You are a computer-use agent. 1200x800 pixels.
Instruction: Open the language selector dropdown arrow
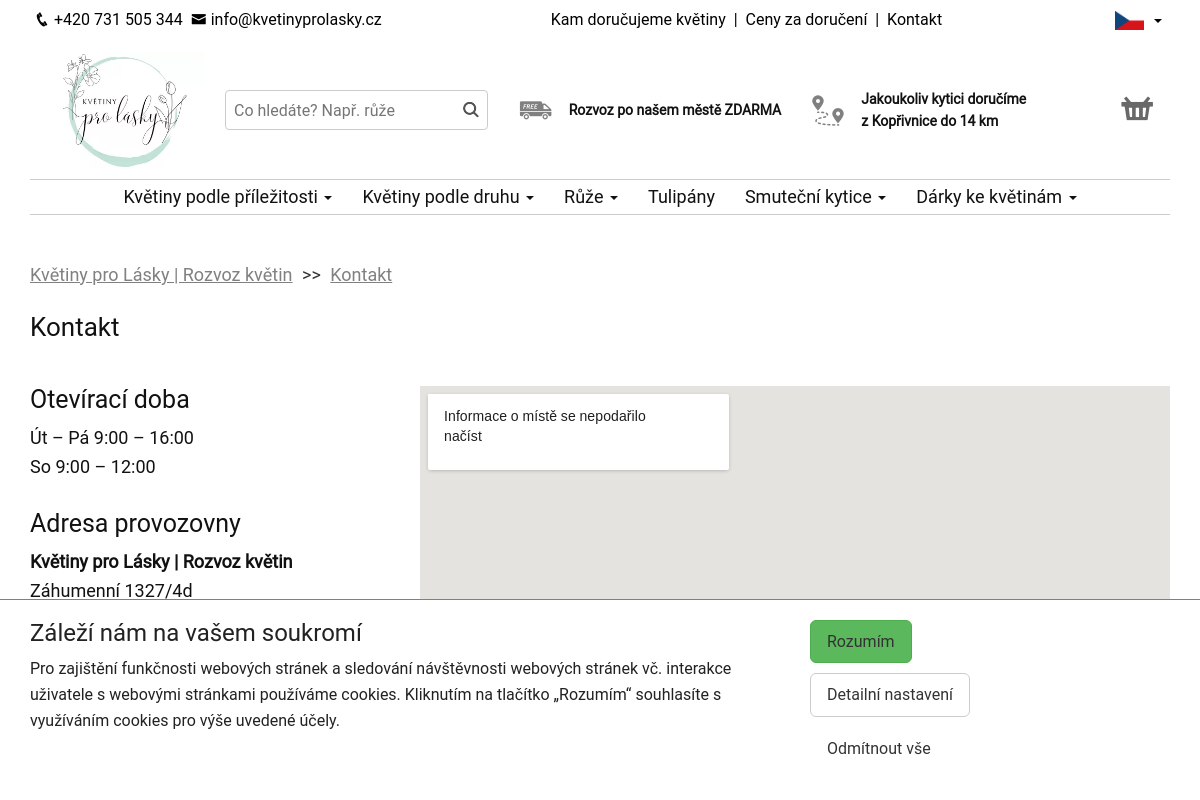1158,21
